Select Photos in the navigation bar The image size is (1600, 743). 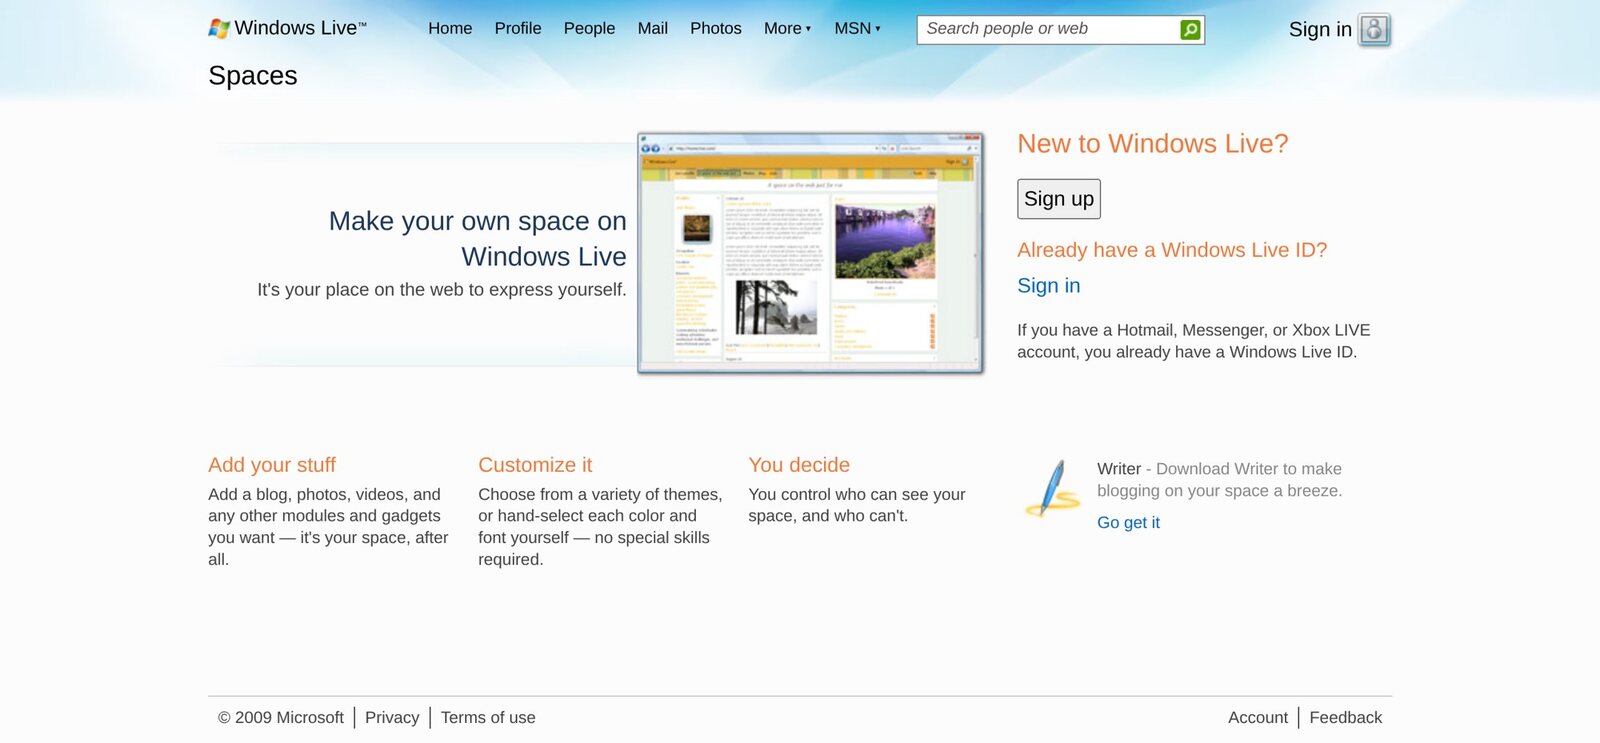(716, 29)
